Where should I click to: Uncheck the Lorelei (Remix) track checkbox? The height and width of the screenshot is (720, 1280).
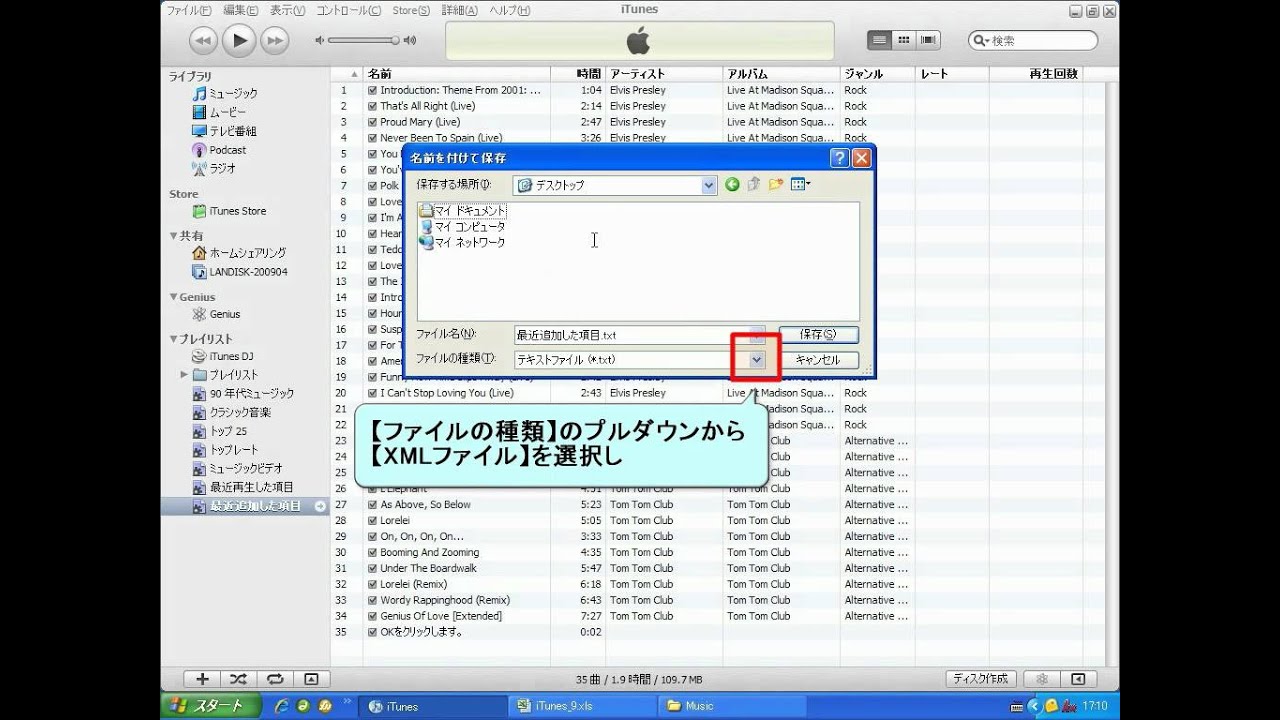pyautogui.click(x=372, y=584)
